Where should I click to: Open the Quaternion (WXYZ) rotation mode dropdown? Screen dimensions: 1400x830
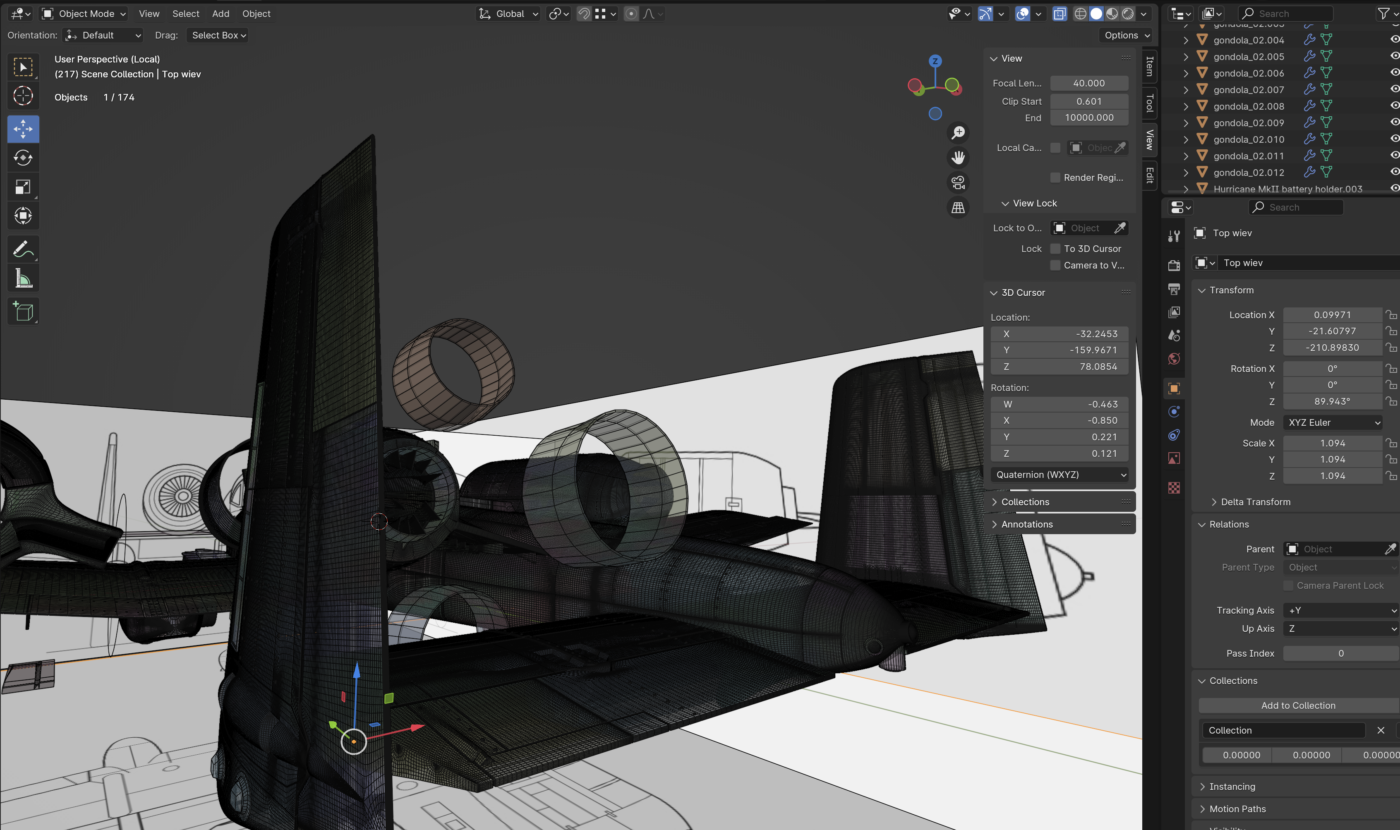[1059, 474]
